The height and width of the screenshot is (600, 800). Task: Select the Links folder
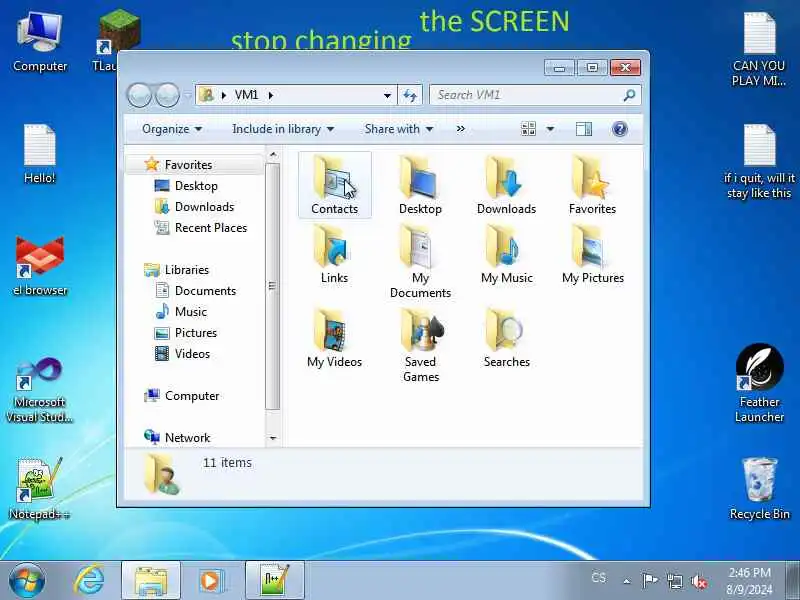click(334, 255)
